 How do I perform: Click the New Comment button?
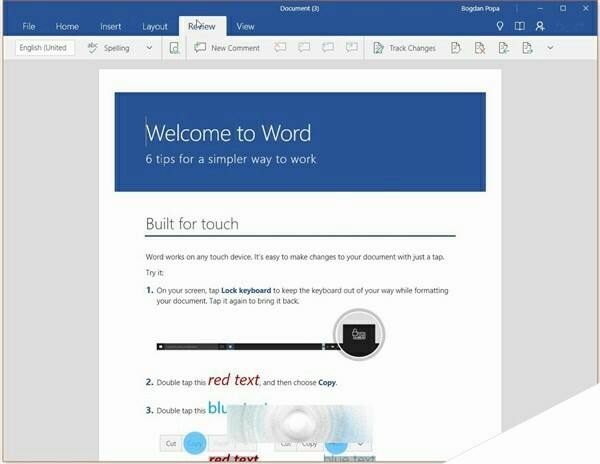pyautogui.click(x=227, y=48)
